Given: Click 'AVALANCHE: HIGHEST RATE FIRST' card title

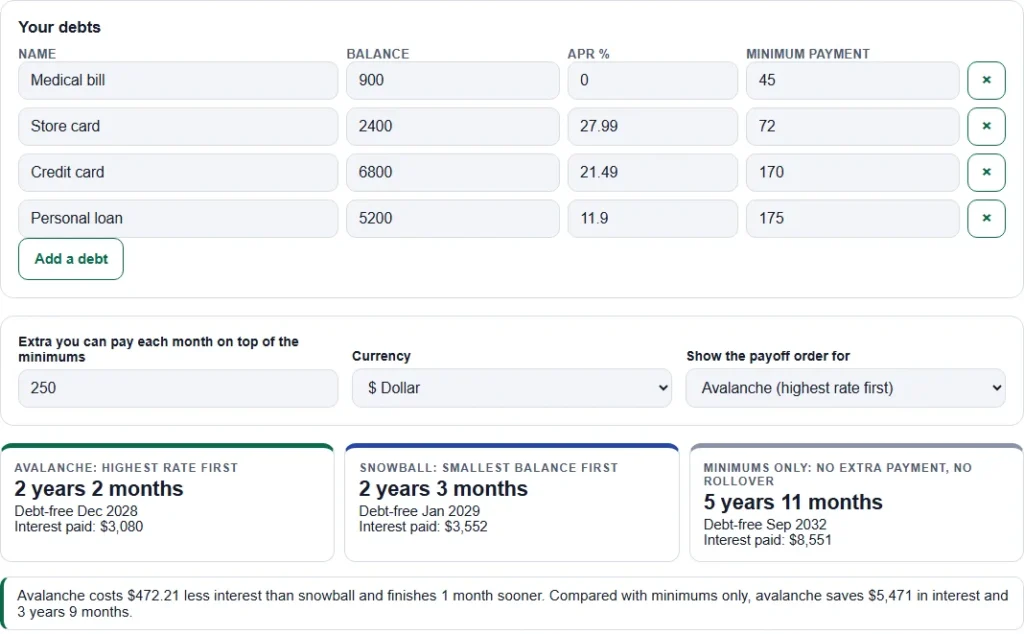Looking at the screenshot, I should point(126,468).
